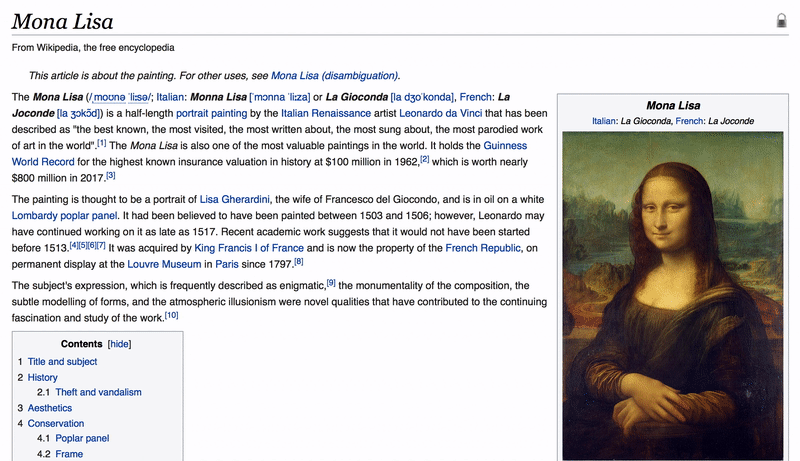Go to Frame subsection in contents

(69, 454)
